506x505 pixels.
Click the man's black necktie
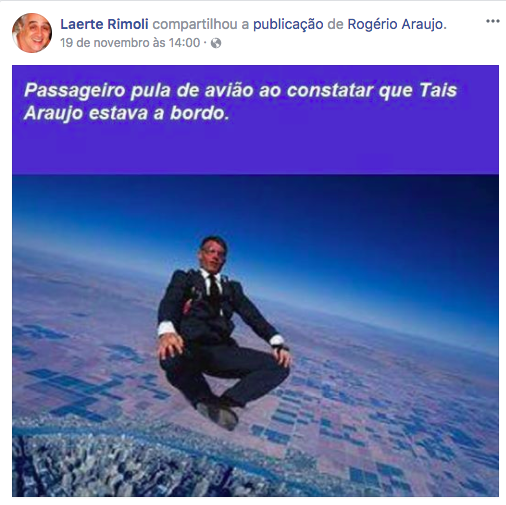click(x=214, y=288)
